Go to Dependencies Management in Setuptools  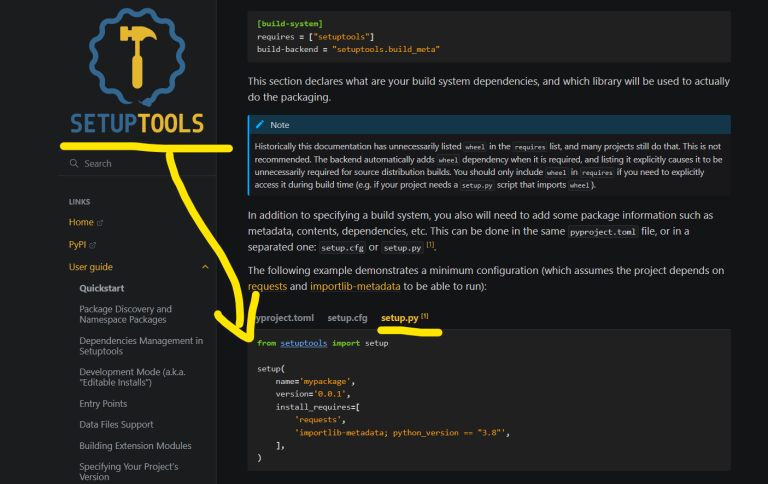pyautogui.click(x=140, y=346)
